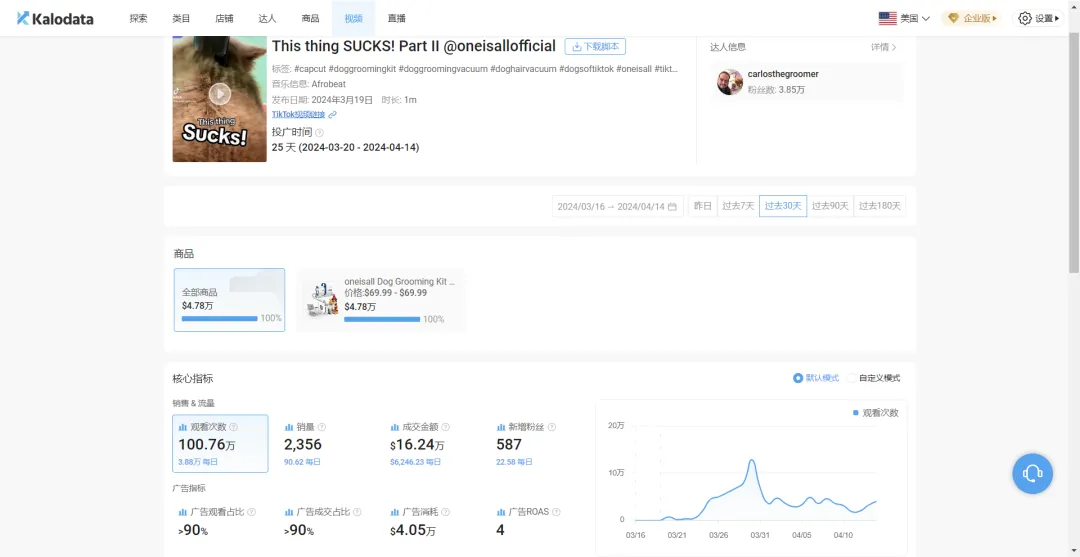Click the settings gear icon

1024,18
